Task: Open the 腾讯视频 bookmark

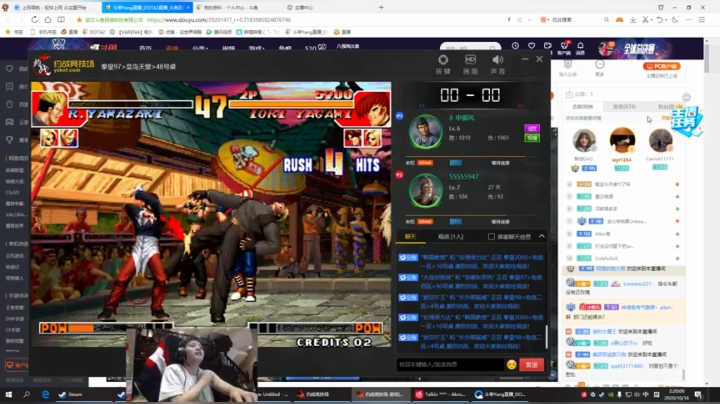Action: click(219, 32)
